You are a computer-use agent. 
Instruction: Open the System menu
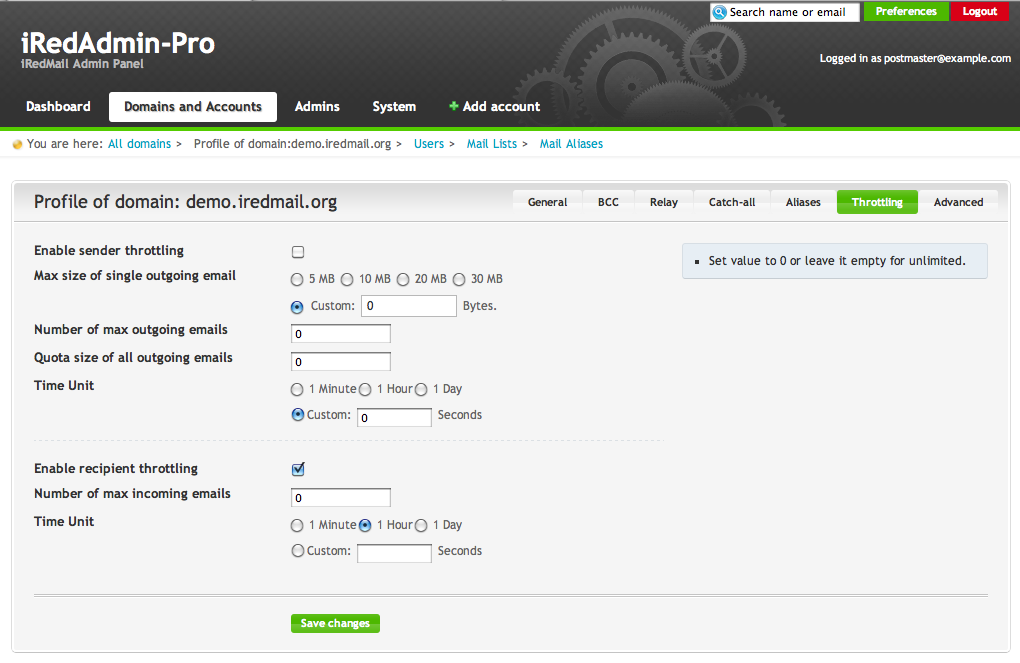click(x=394, y=106)
